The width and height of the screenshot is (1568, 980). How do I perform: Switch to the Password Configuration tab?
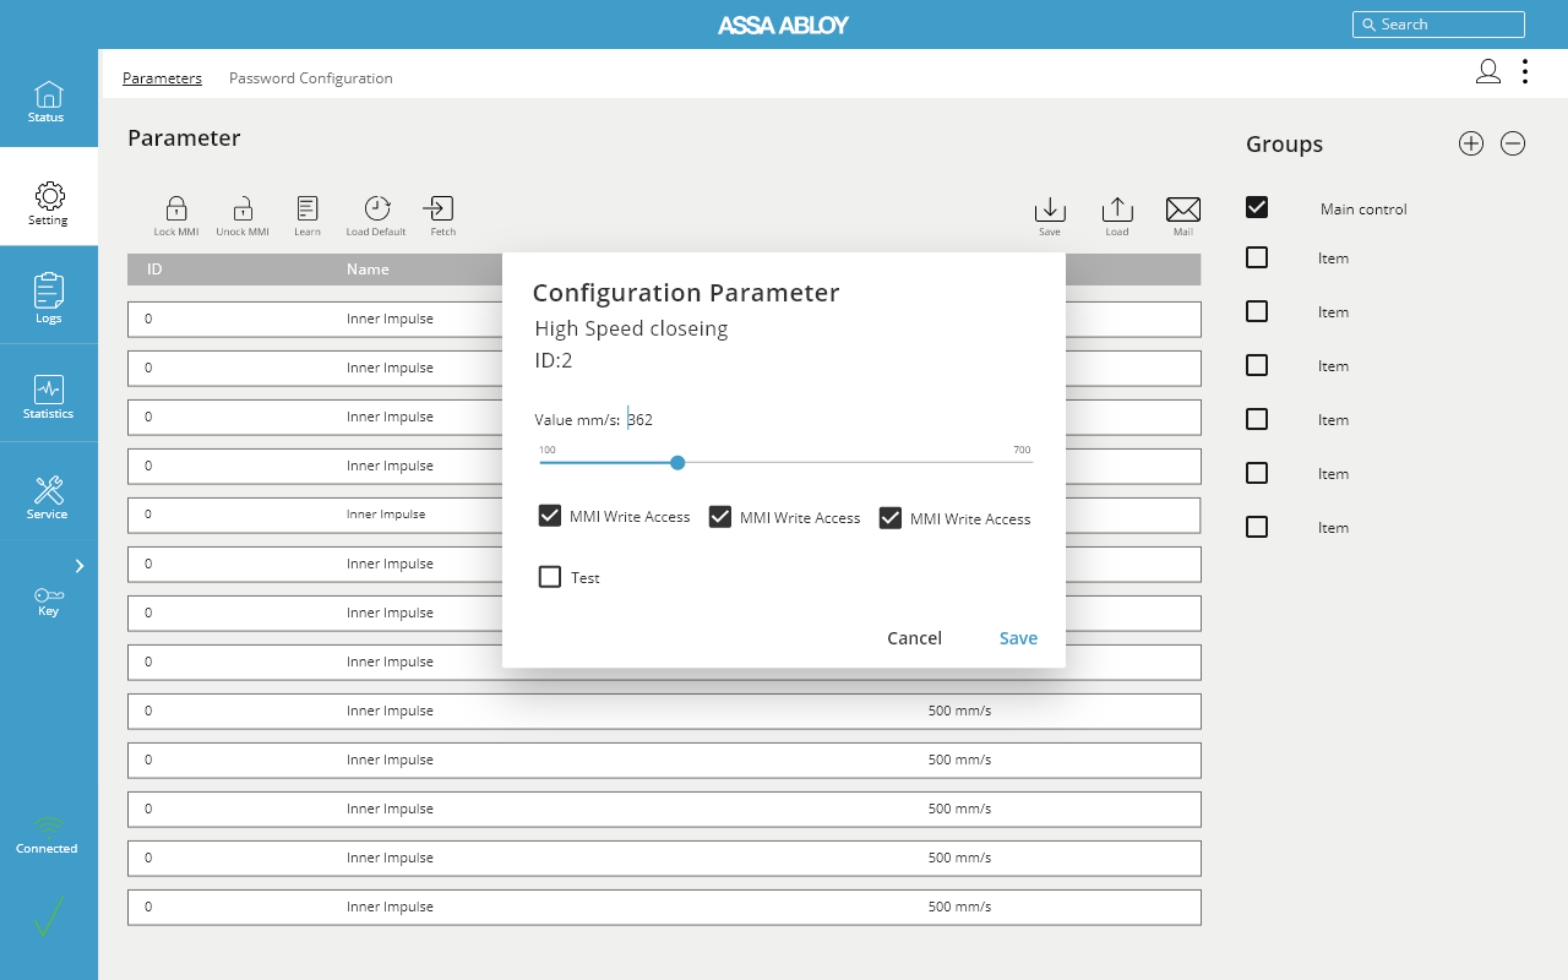(x=310, y=78)
